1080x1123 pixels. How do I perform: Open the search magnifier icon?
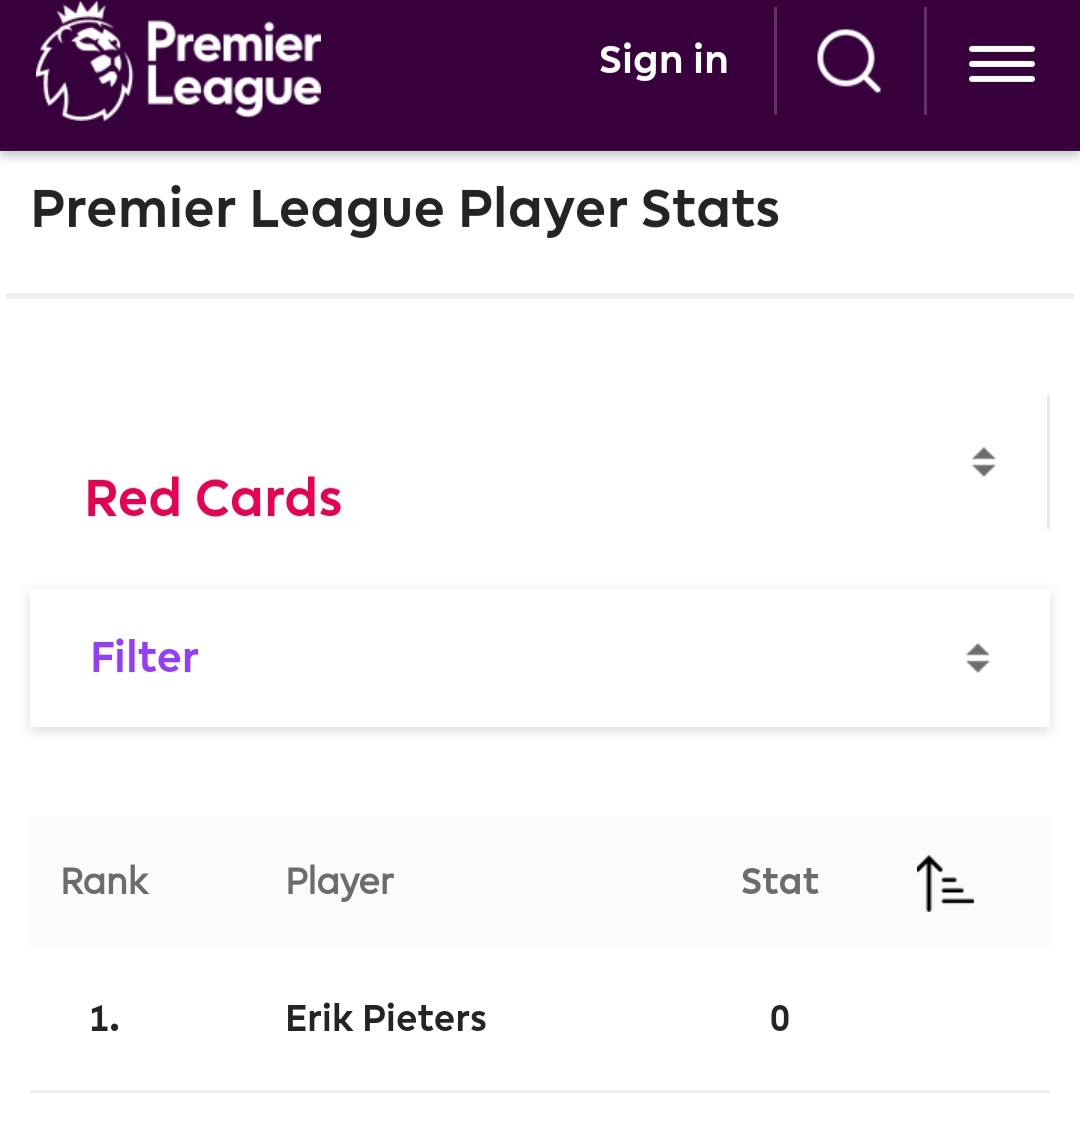(x=848, y=62)
